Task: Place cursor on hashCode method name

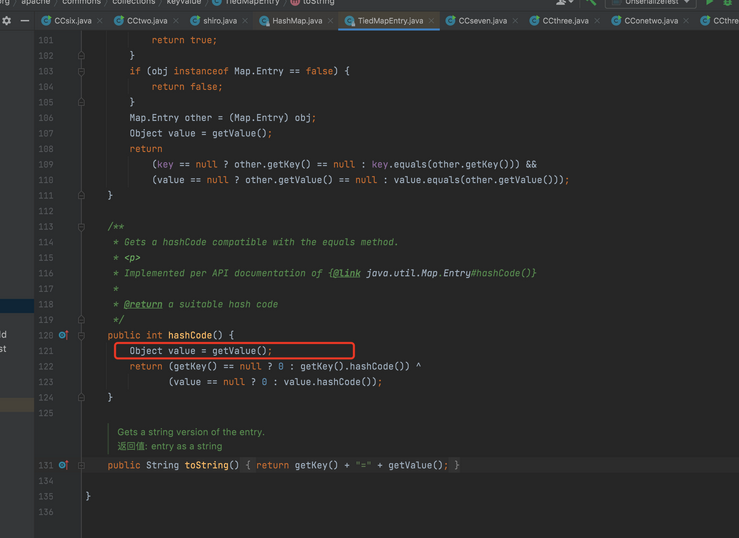Action: (x=190, y=335)
